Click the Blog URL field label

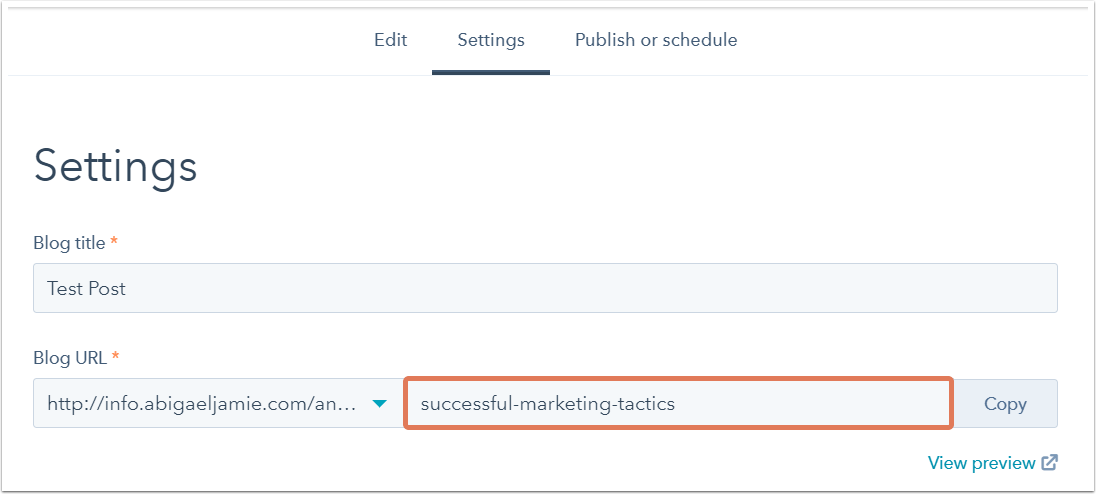[70, 358]
